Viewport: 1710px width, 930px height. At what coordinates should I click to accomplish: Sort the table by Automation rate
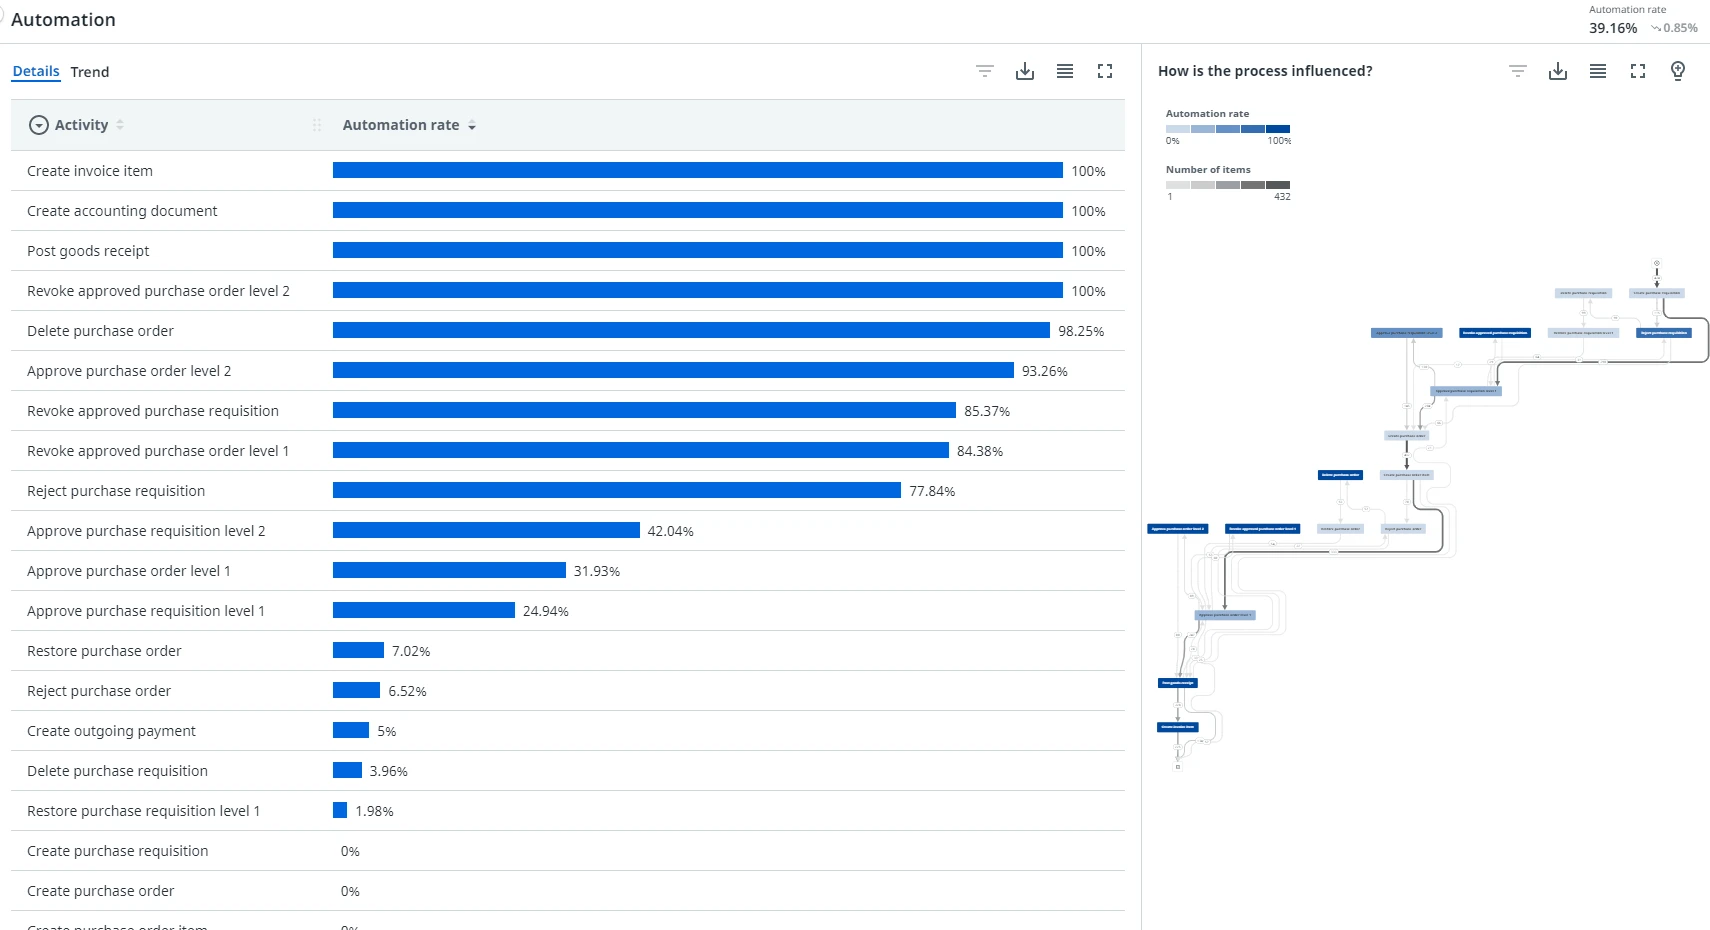tap(472, 125)
